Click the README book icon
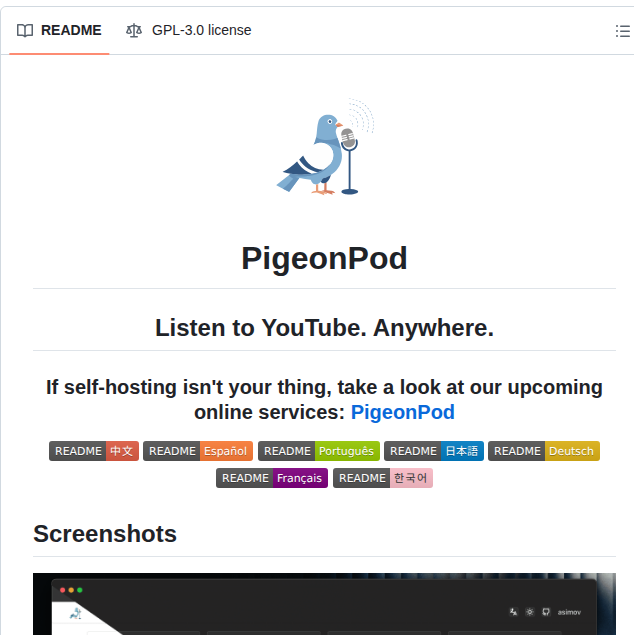The height and width of the screenshot is (635, 634). pyautogui.click(x=25, y=30)
